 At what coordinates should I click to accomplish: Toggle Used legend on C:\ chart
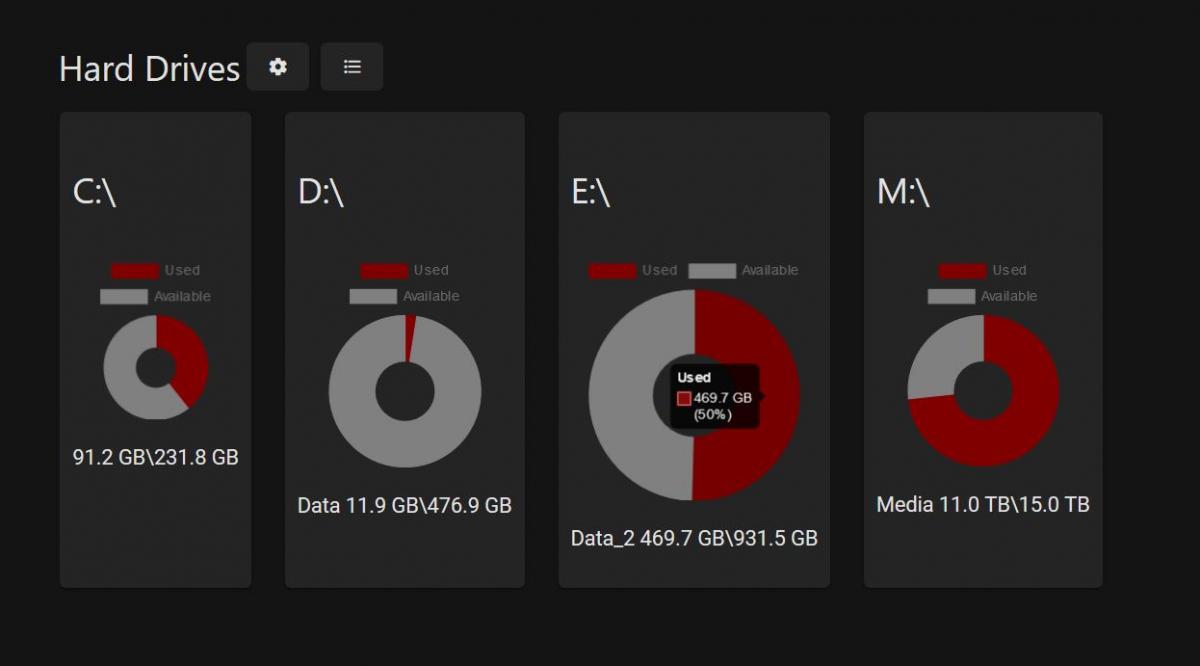[155, 270]
